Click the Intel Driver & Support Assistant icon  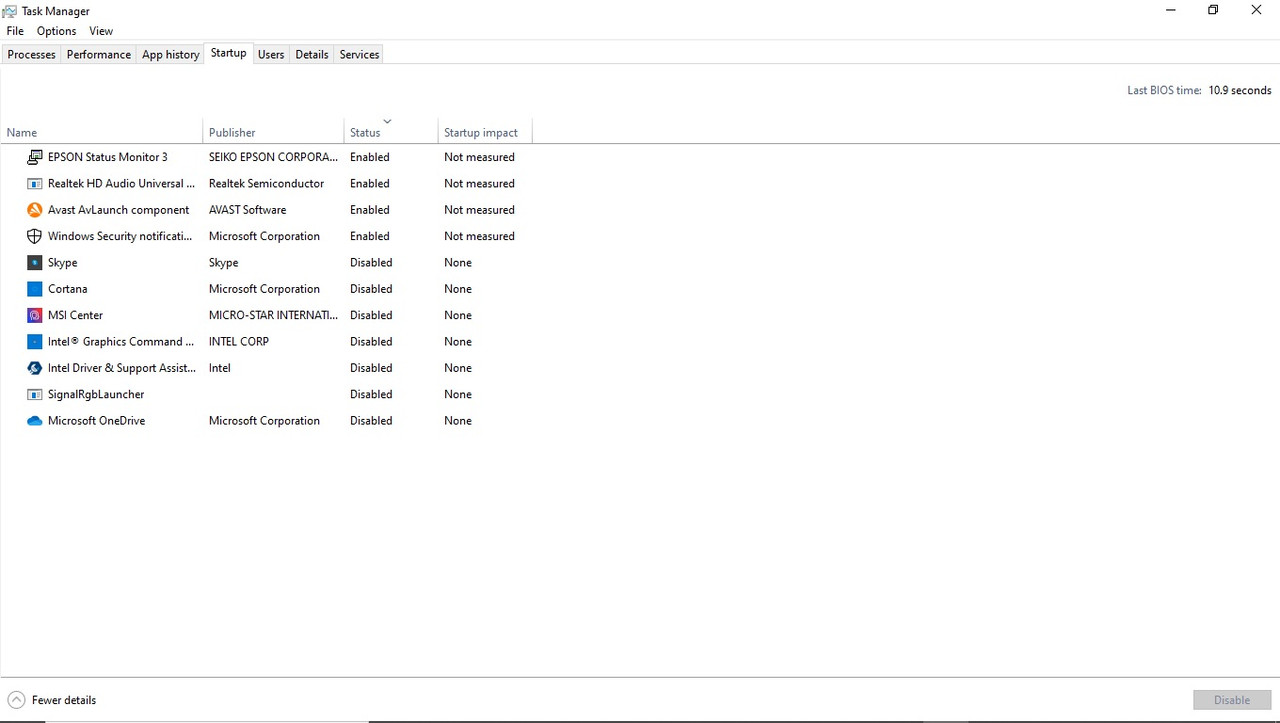(x=35, y=368)
